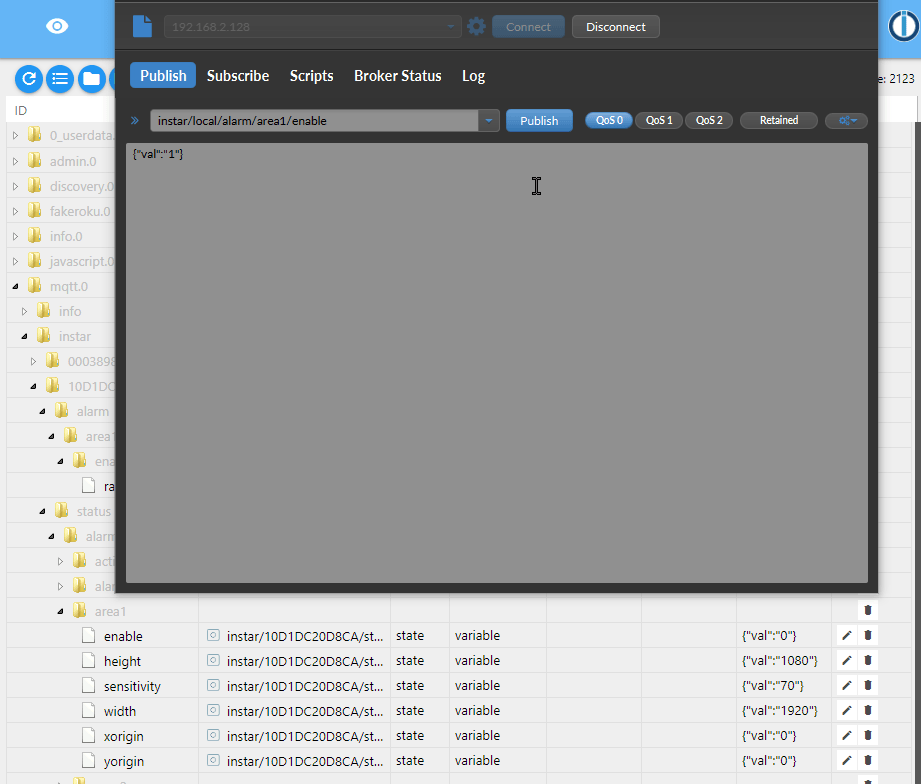Screen dimensions: 921x784
Task: Expand the admin.0 tree folder
Action: click(x=15, y=161)
